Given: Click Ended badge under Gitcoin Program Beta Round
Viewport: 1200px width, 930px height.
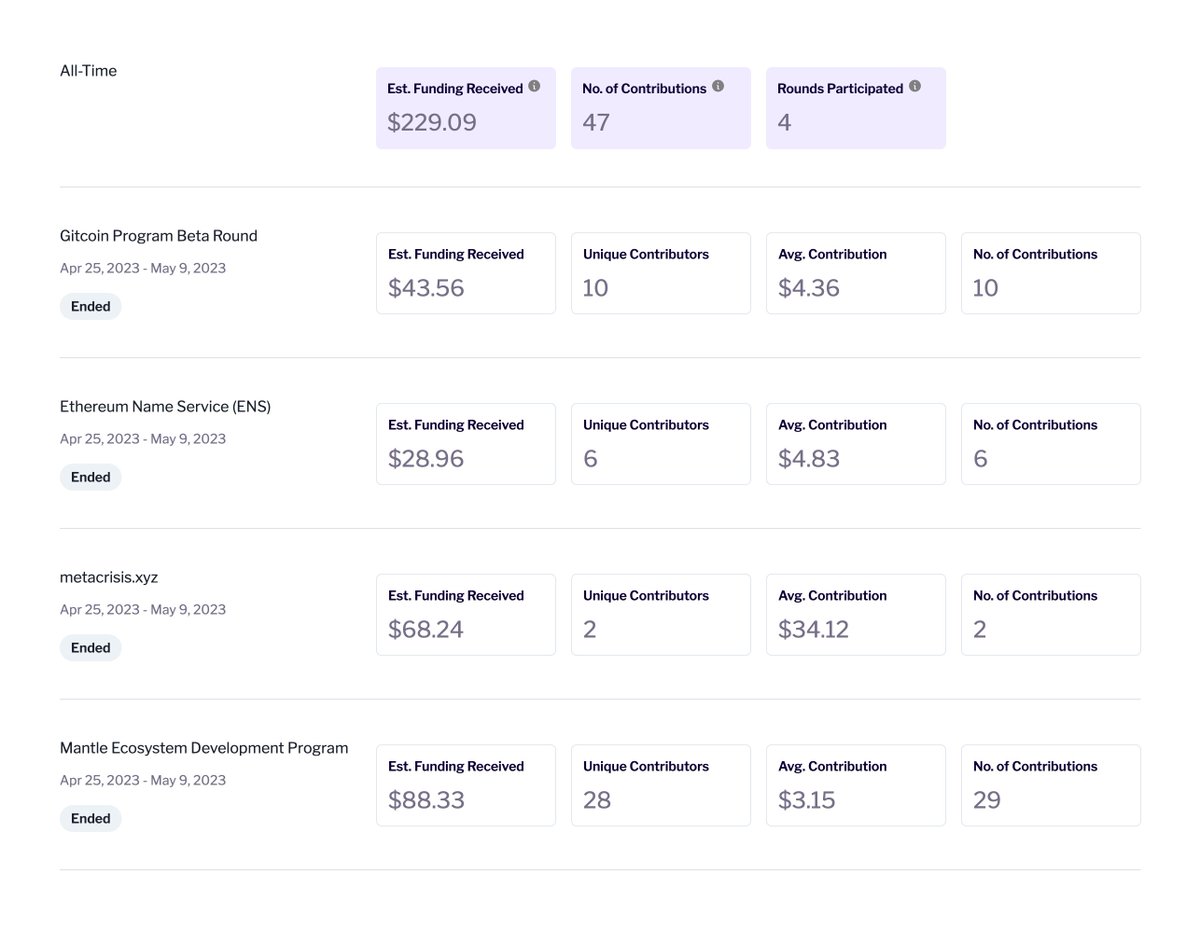Looking at the screenshot, I should tap(91, 307).
